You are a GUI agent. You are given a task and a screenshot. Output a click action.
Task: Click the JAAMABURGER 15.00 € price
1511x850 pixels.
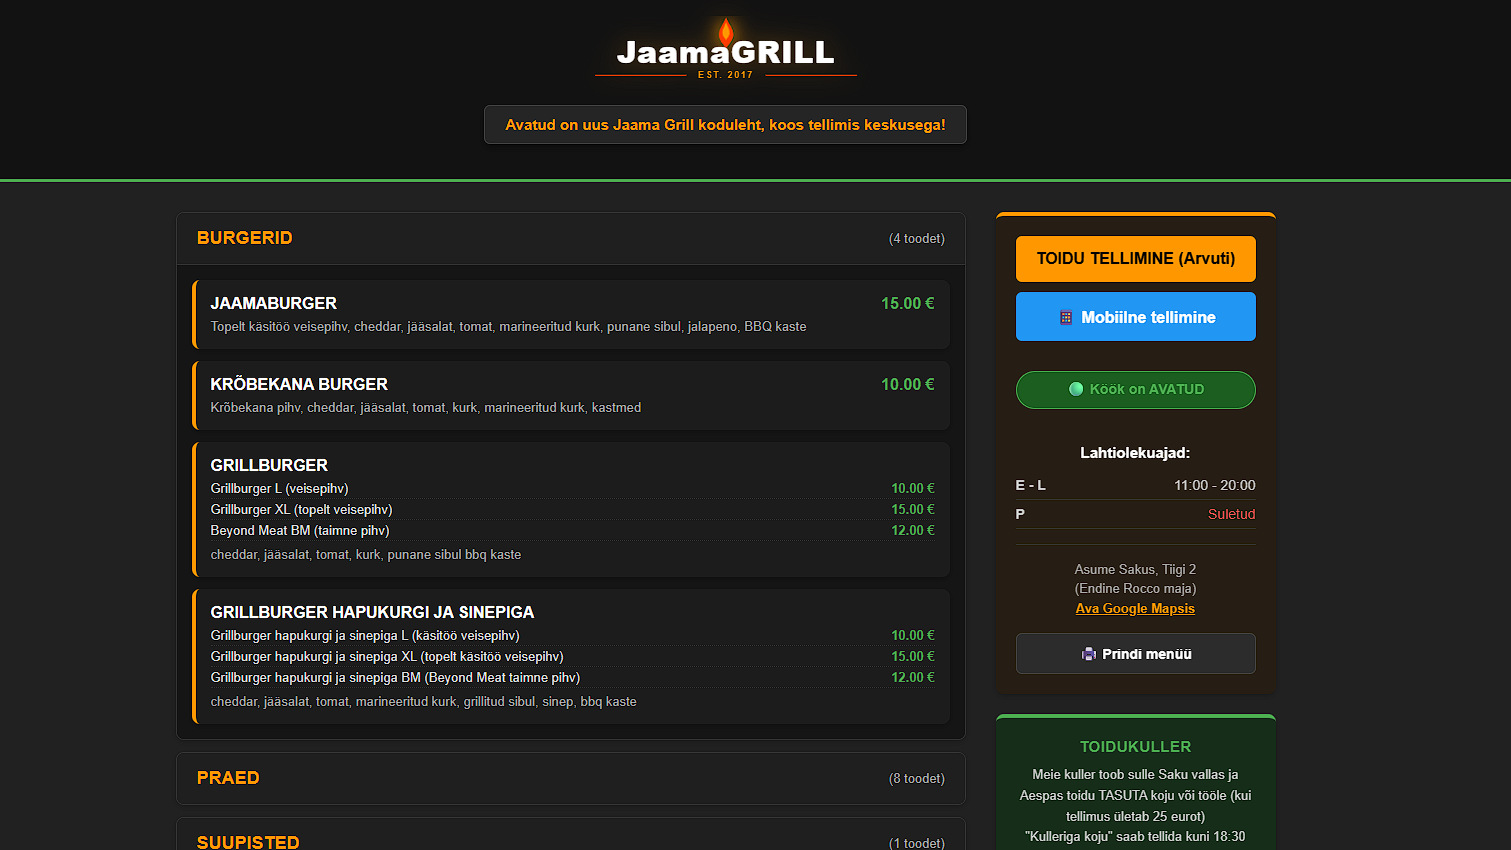coord(907,303)
